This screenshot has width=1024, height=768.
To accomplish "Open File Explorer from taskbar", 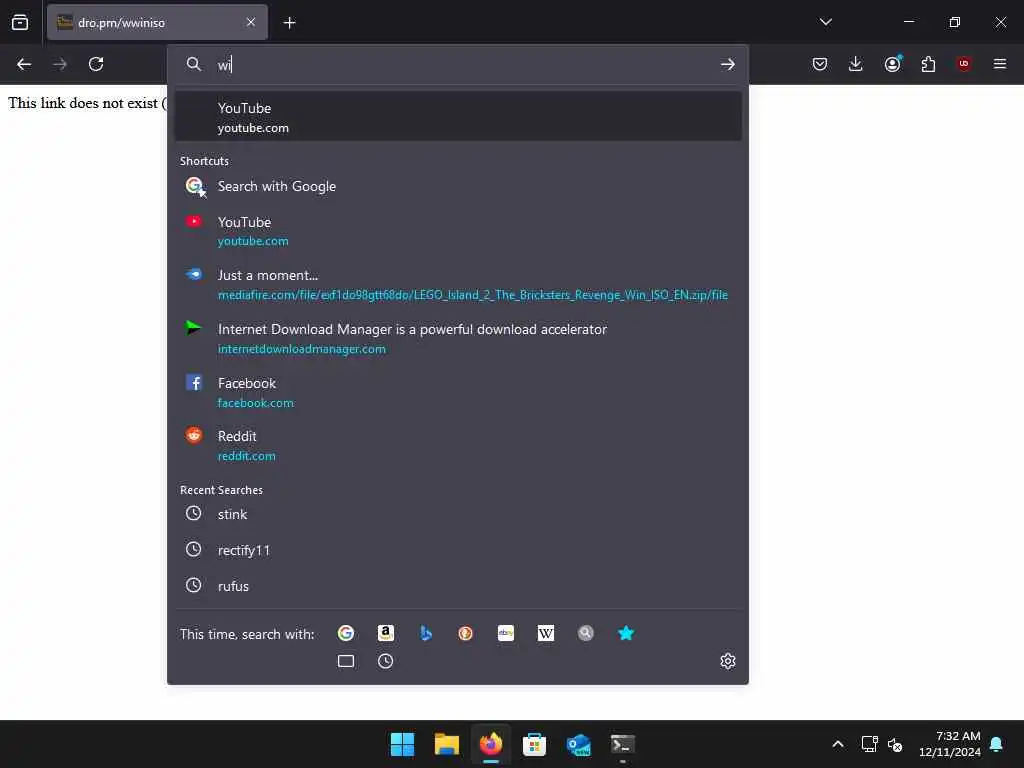I will 447,744.
